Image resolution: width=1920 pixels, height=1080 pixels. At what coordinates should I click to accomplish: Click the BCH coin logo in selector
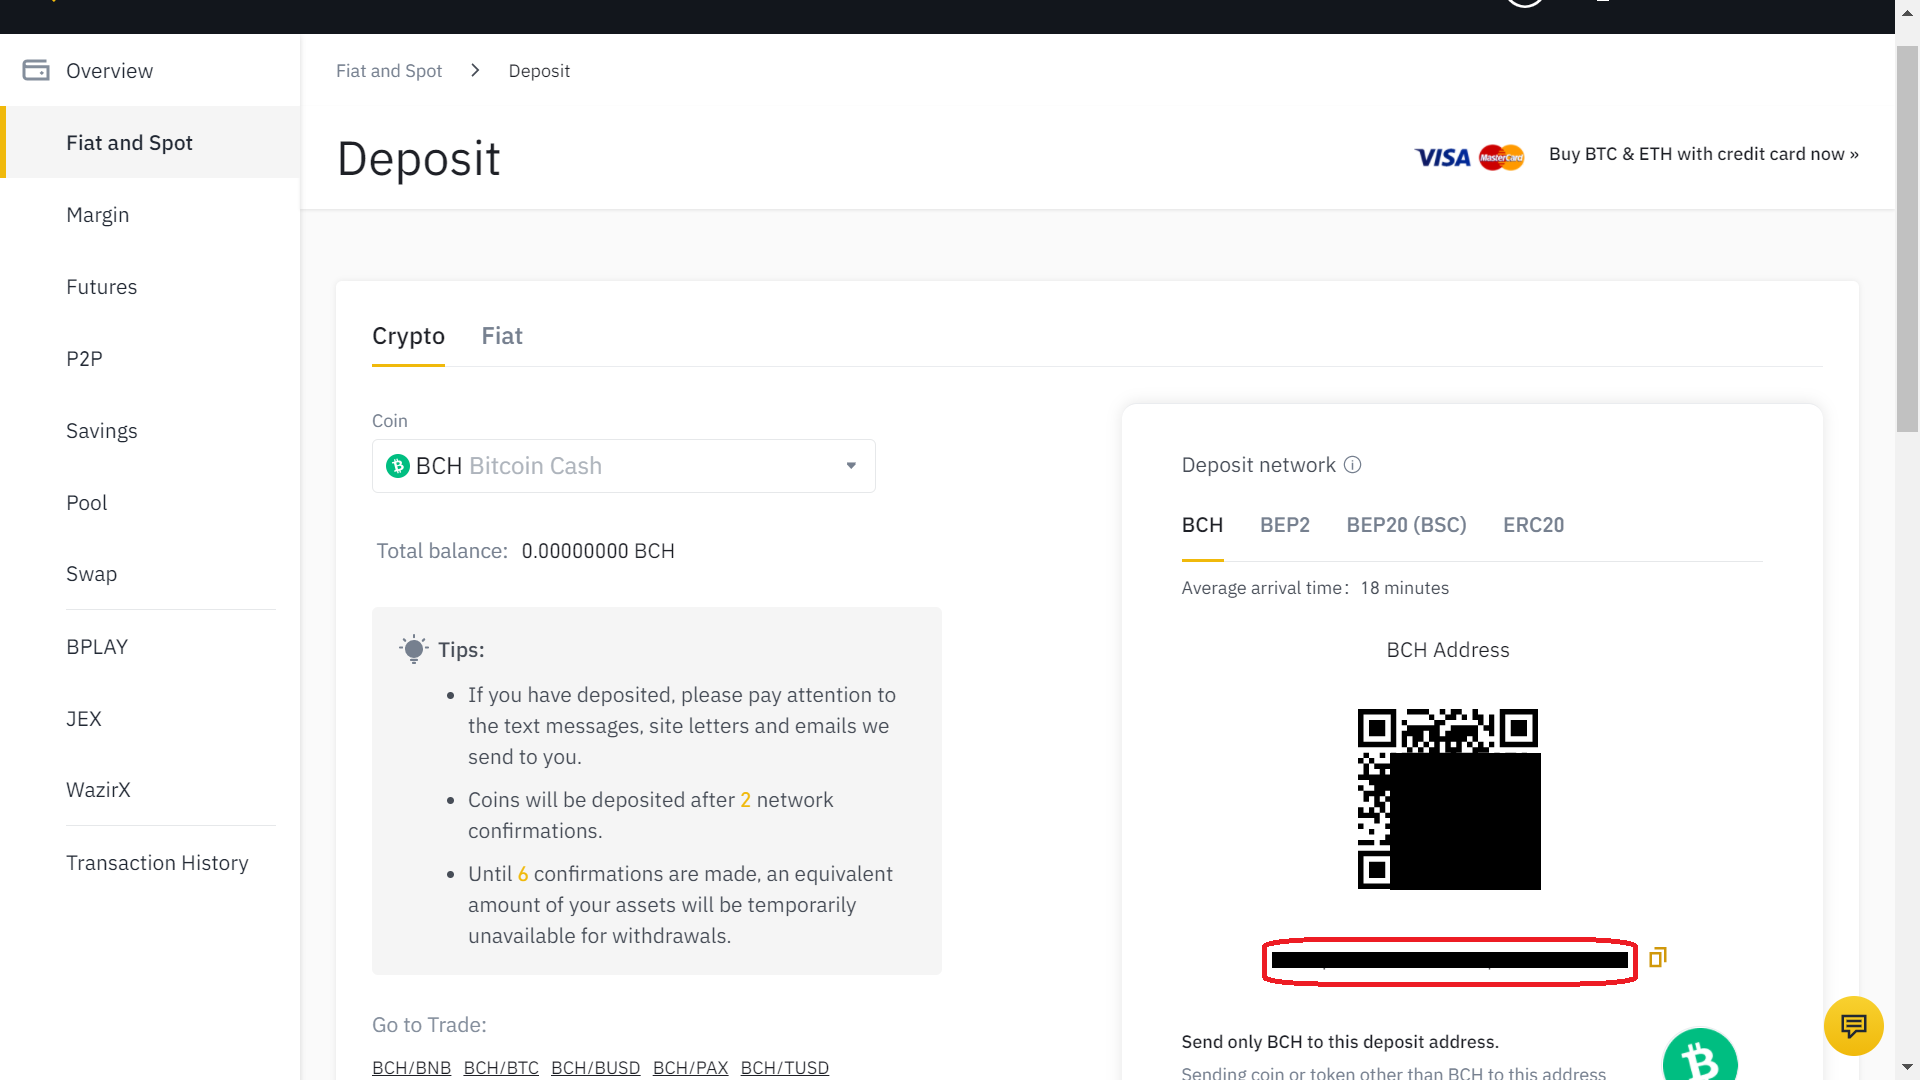[398, 466]
